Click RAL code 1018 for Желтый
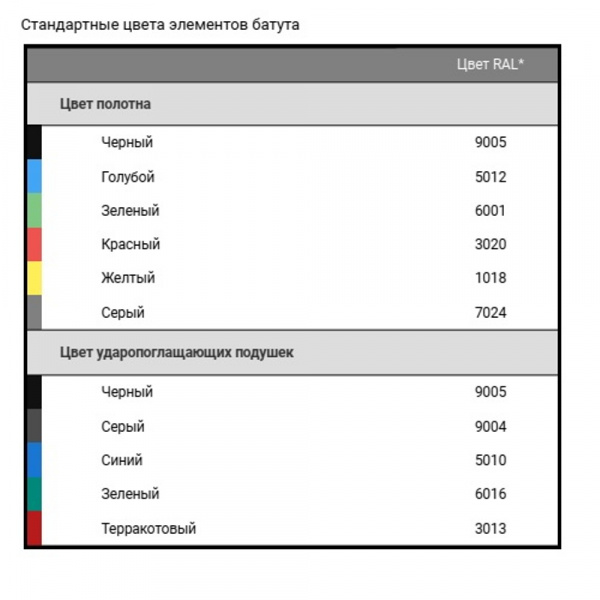 (x=491, y=278)
